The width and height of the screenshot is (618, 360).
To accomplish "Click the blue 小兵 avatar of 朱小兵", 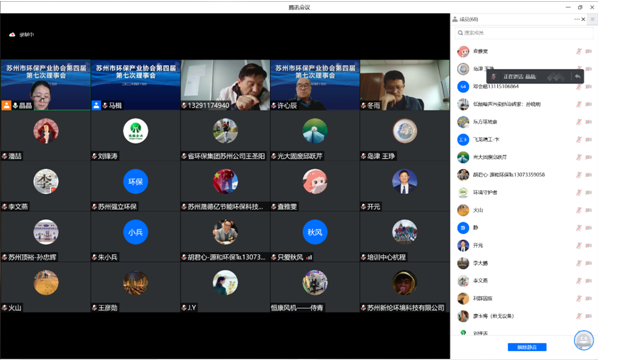I will pyautogui.click(x=136, y=232).
